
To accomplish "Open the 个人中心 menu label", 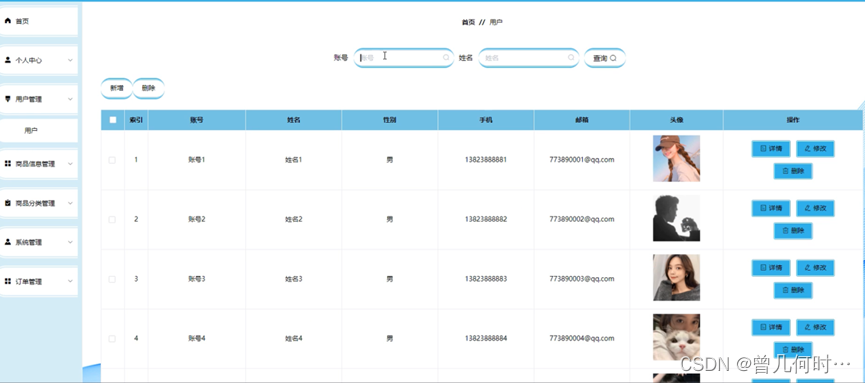I will (29, 61).
